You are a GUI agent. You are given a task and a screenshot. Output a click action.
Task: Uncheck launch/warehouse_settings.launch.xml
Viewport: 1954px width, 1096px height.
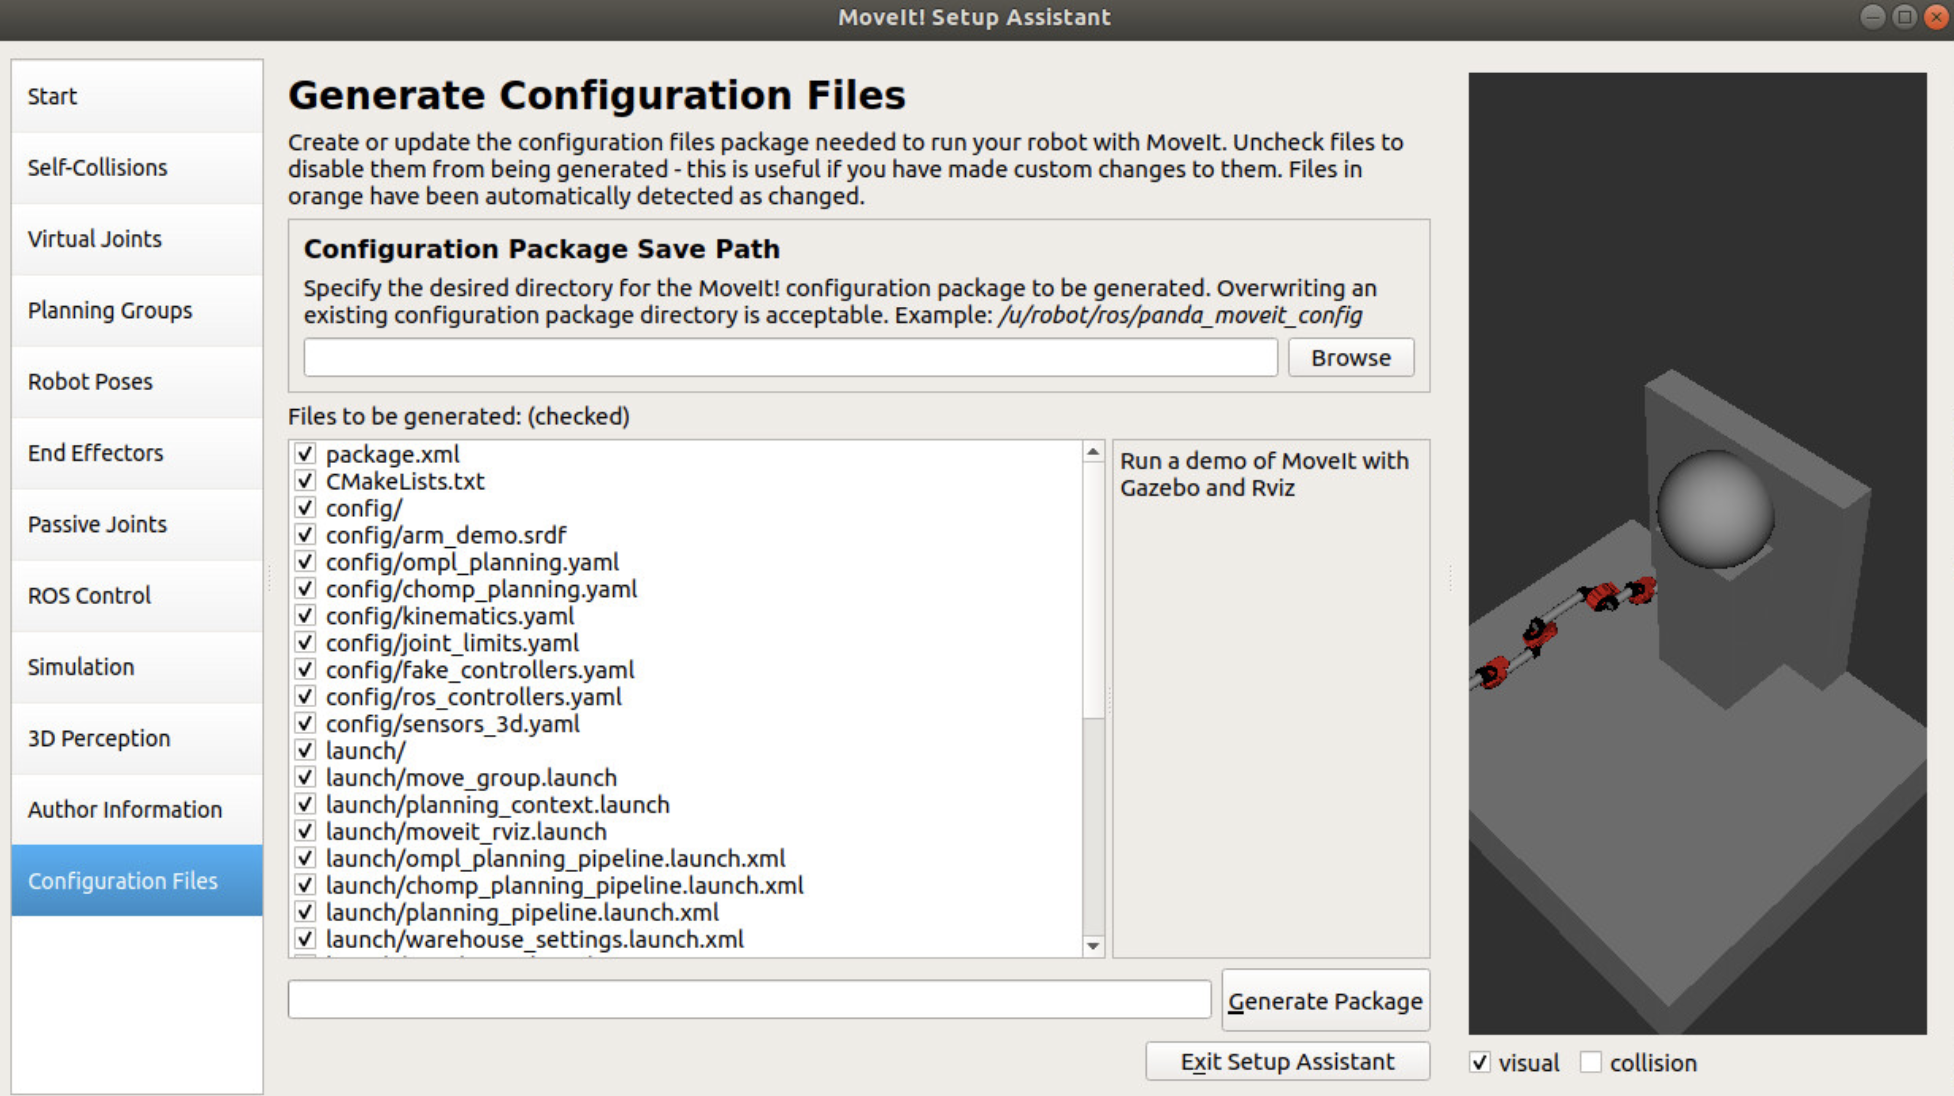click(305, 939)
